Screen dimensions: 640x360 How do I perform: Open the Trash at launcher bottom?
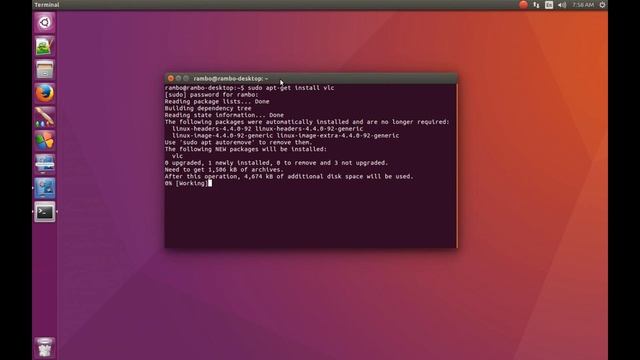coord(44,347)
